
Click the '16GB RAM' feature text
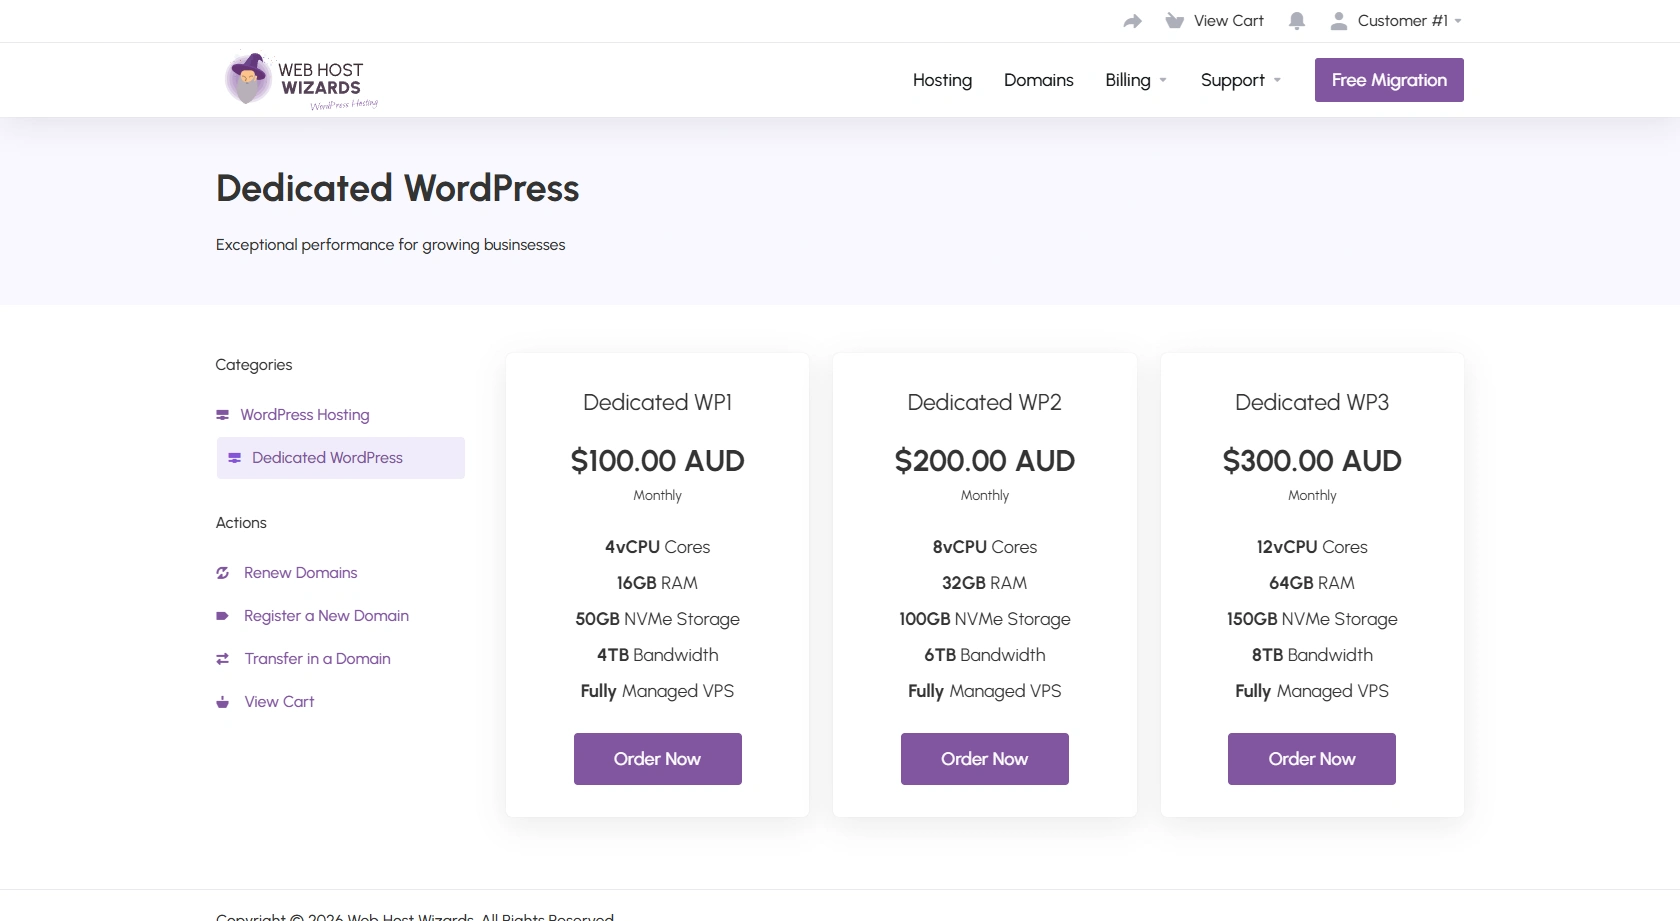pyautogui.click(x=658, y=583)
